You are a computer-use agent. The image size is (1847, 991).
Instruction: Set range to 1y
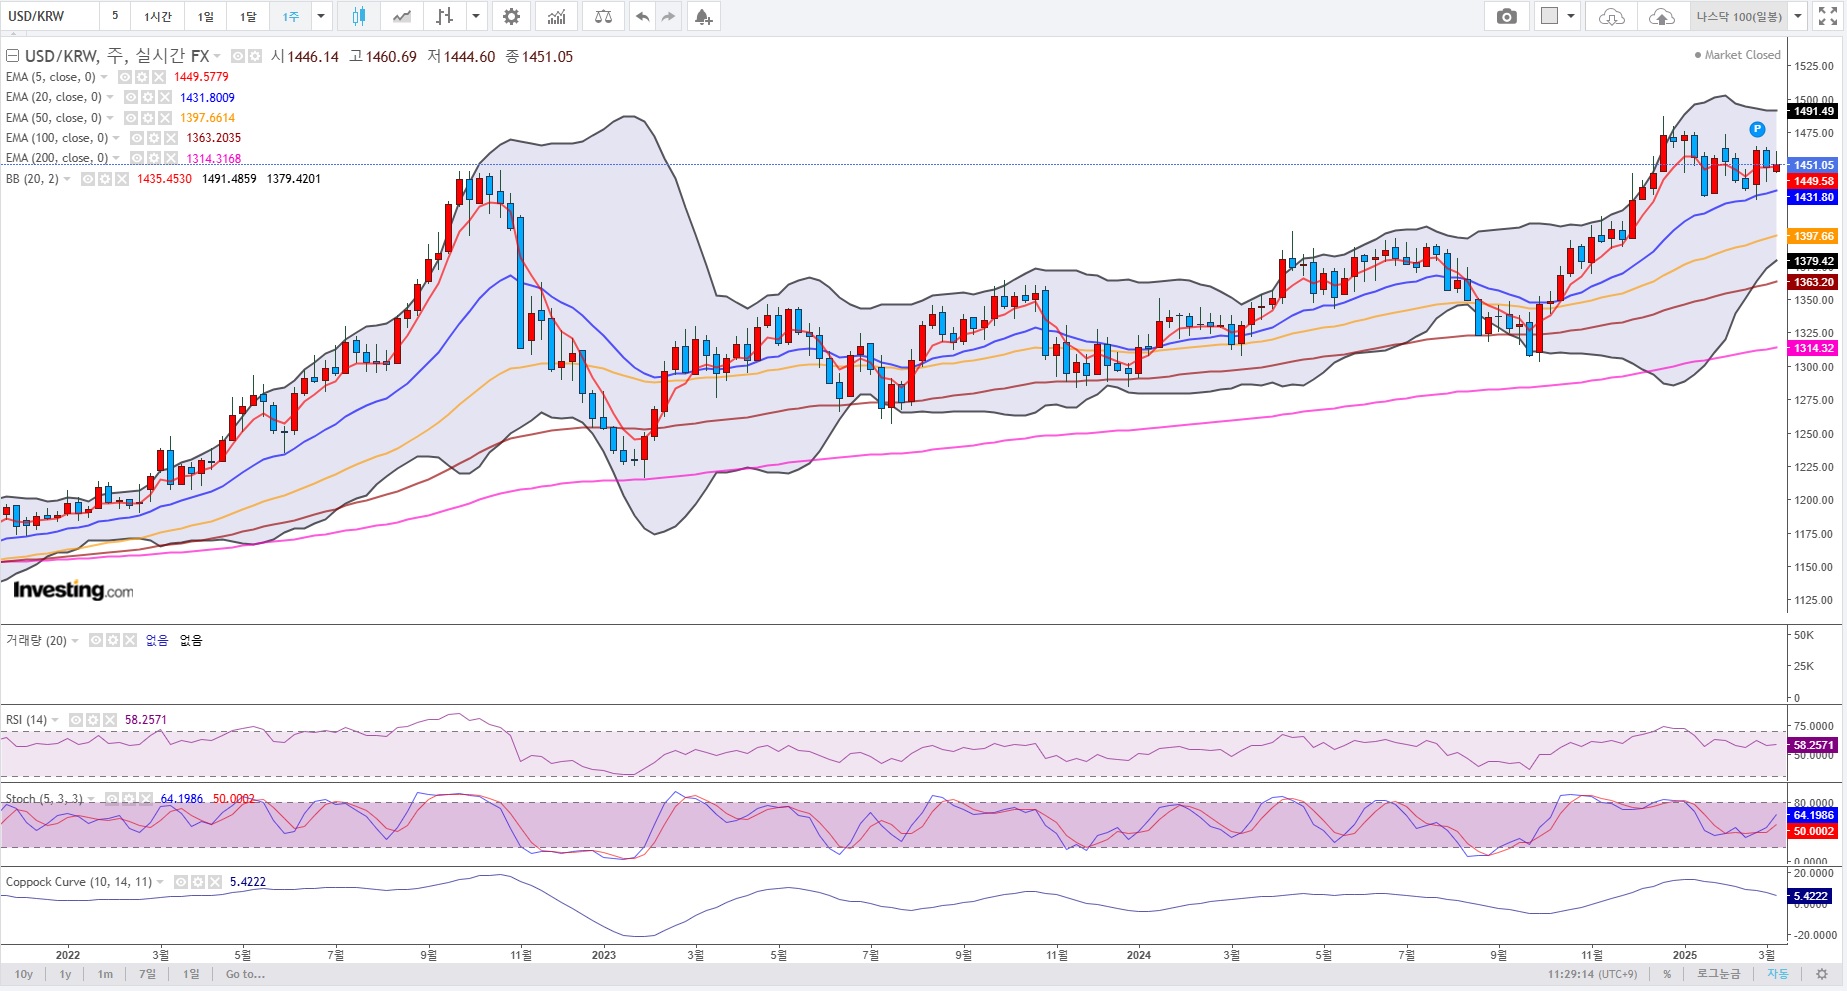pyautogui.click(x=65, y=974)
